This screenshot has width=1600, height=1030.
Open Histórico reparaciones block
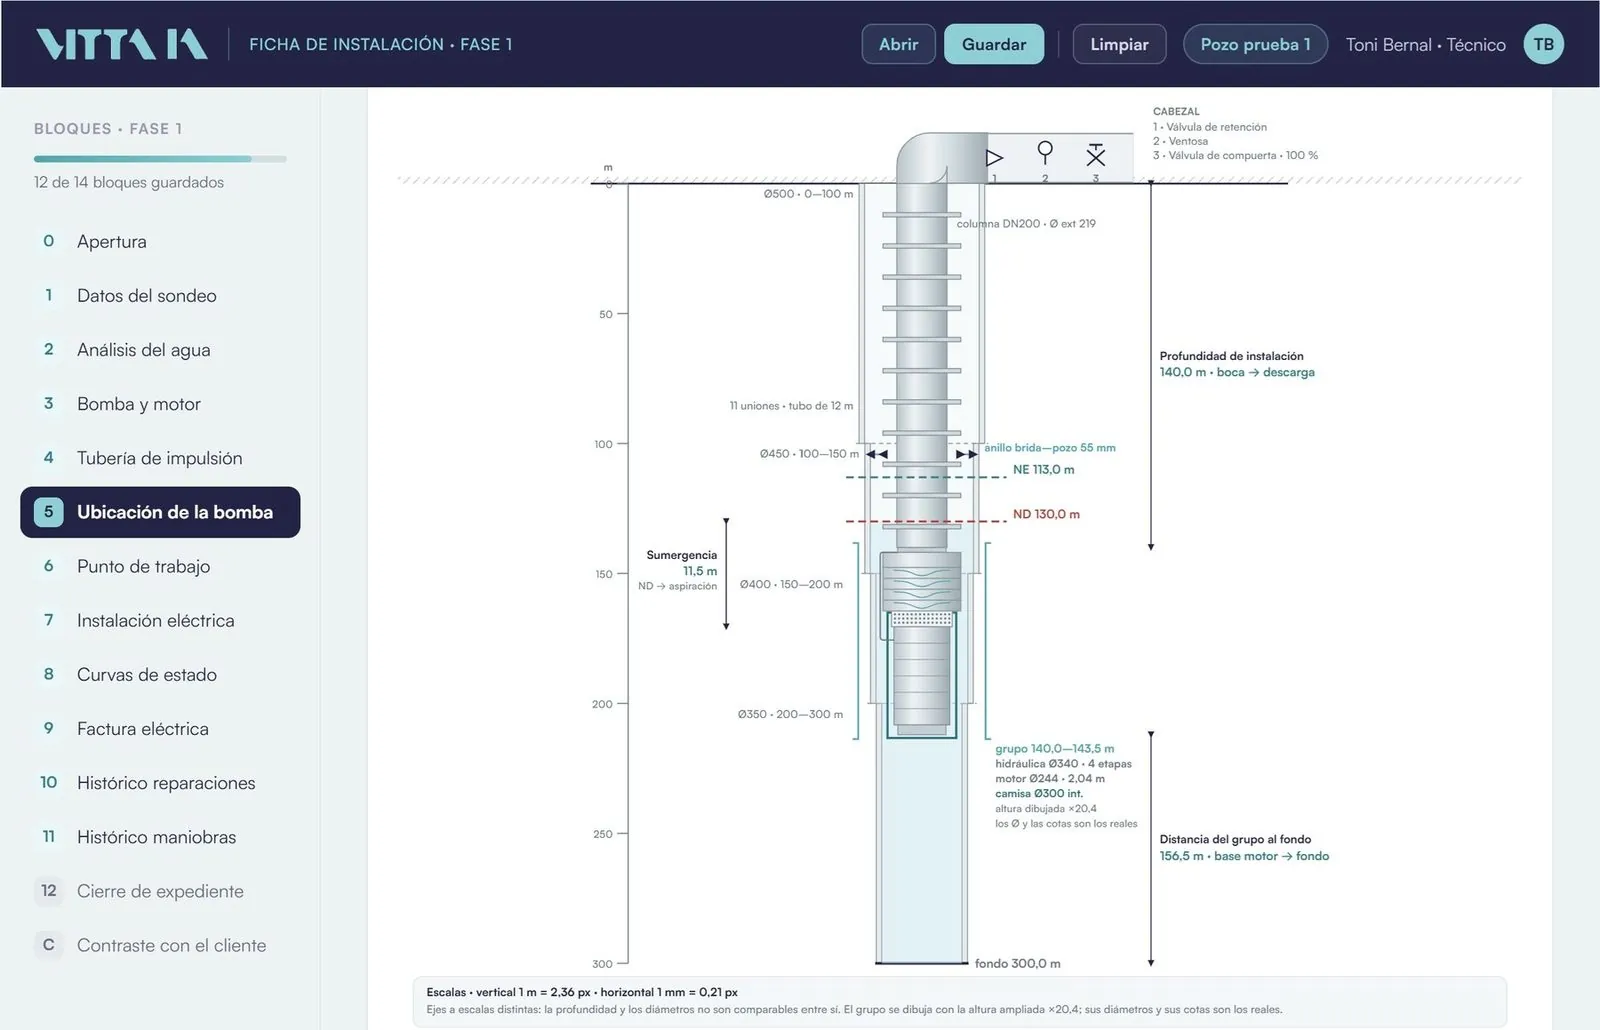pos(160,782)
